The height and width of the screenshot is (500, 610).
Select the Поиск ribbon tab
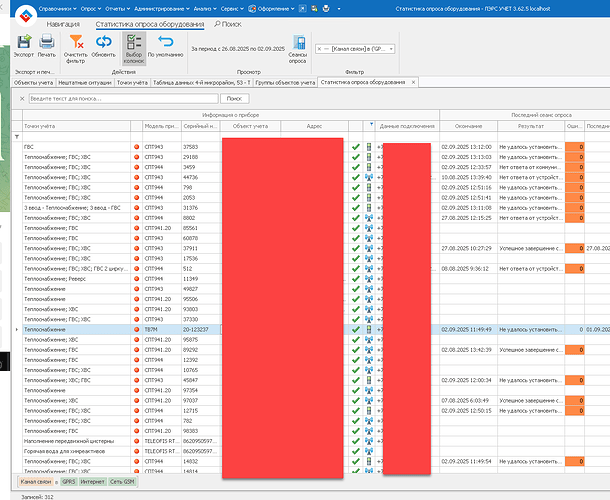pyautogui.click(x=228, y=24)
